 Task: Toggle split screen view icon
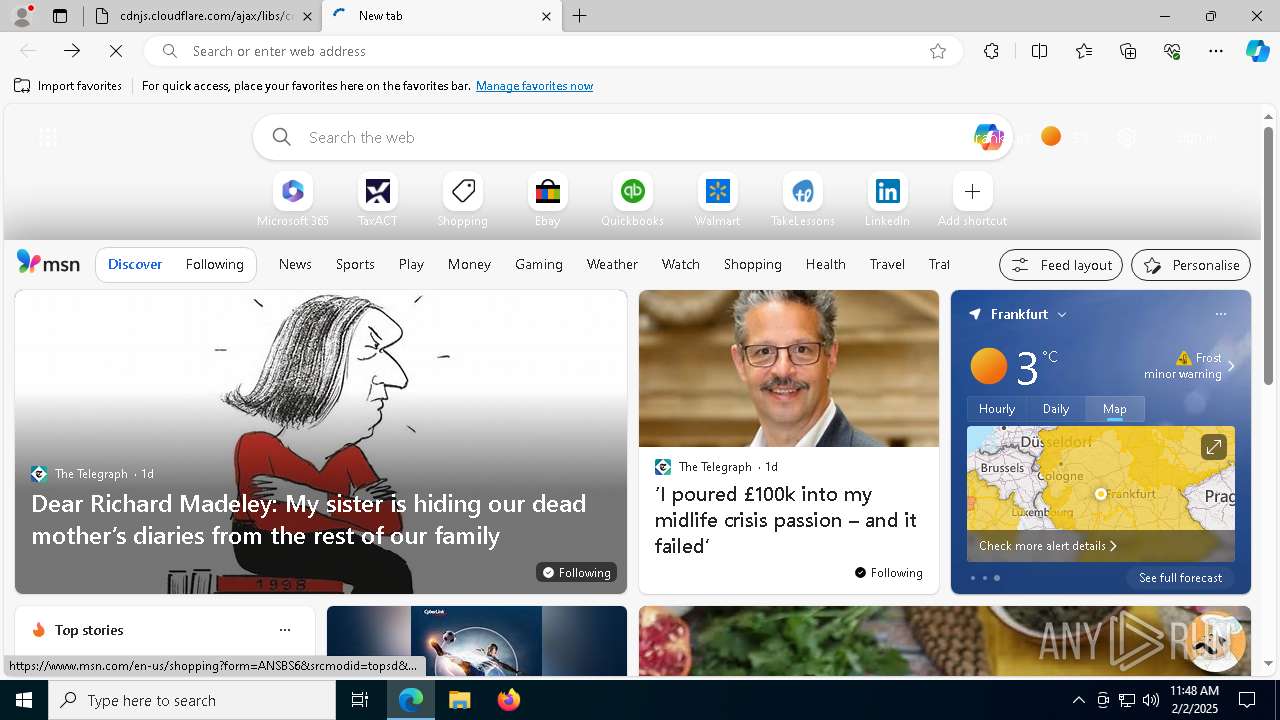(x=1039, y=51)
